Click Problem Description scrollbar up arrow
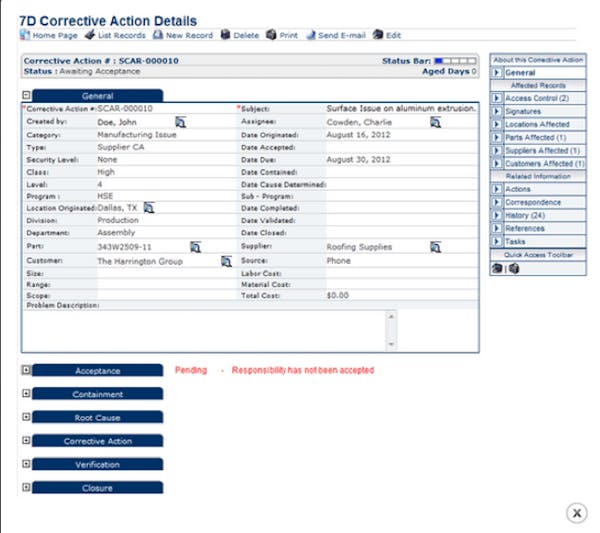 pyautogui.click(x=391, y=316)
